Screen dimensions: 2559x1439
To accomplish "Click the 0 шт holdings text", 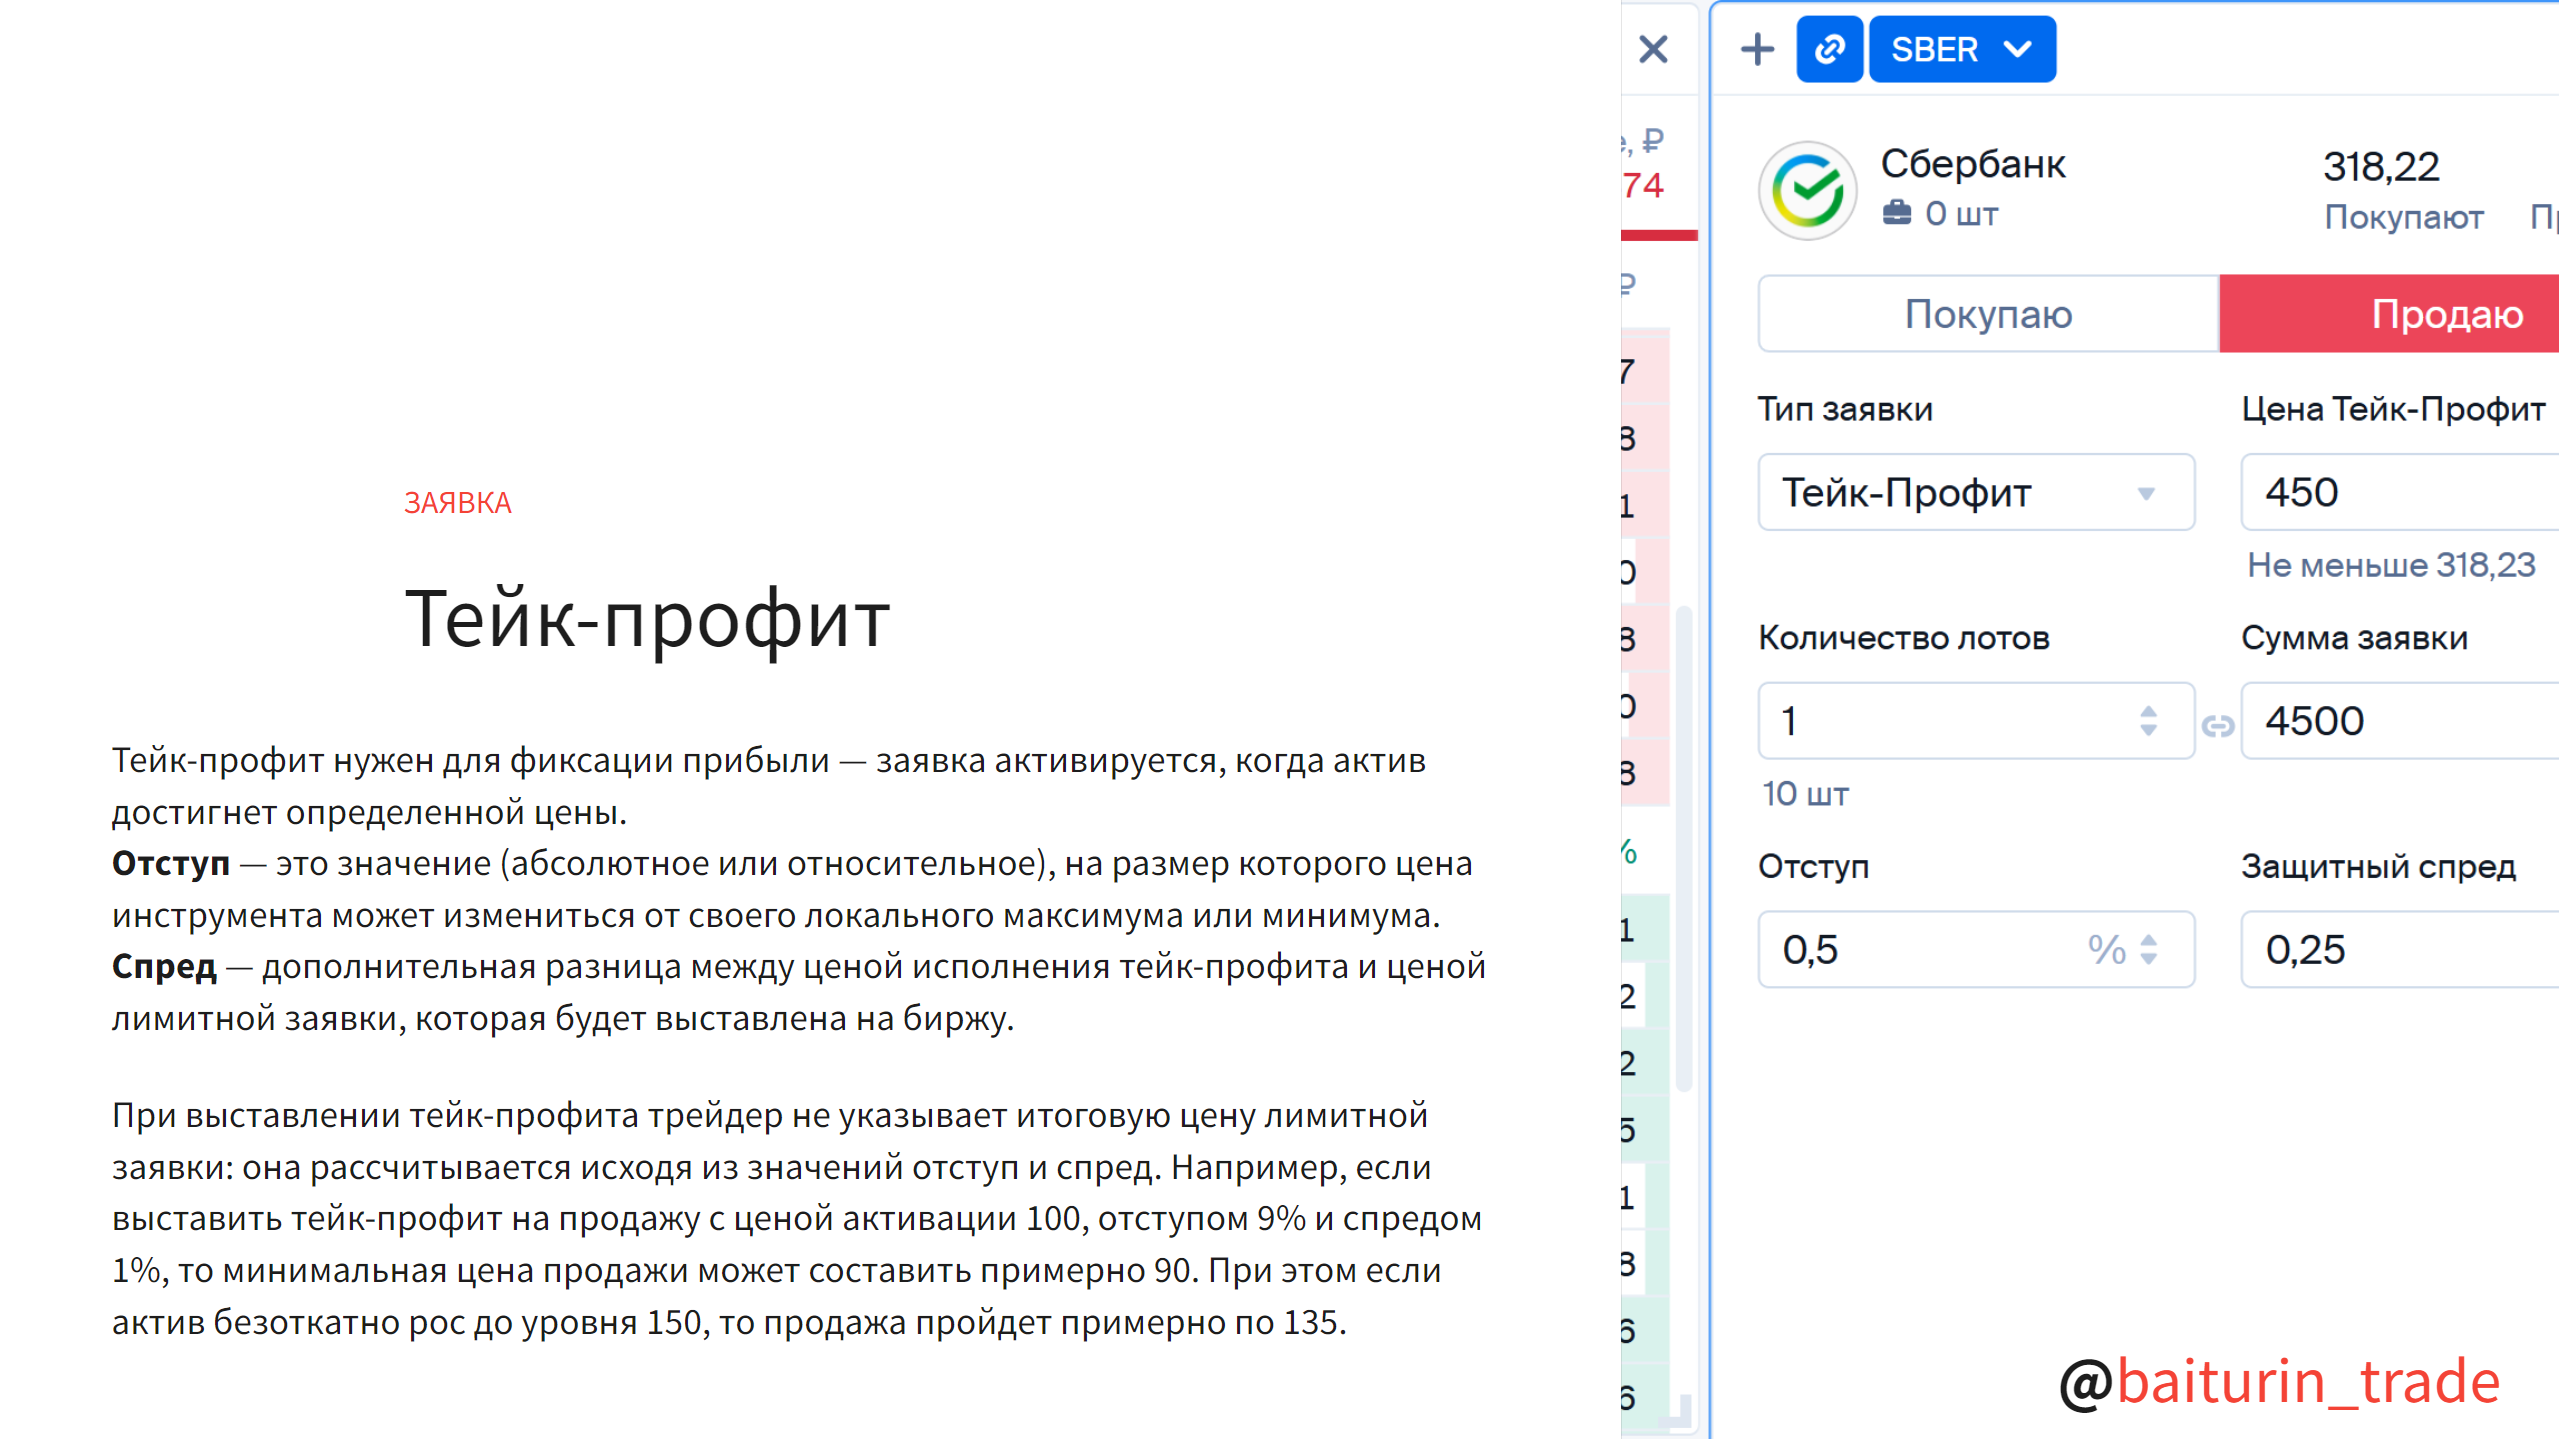I will [1960, 213].
